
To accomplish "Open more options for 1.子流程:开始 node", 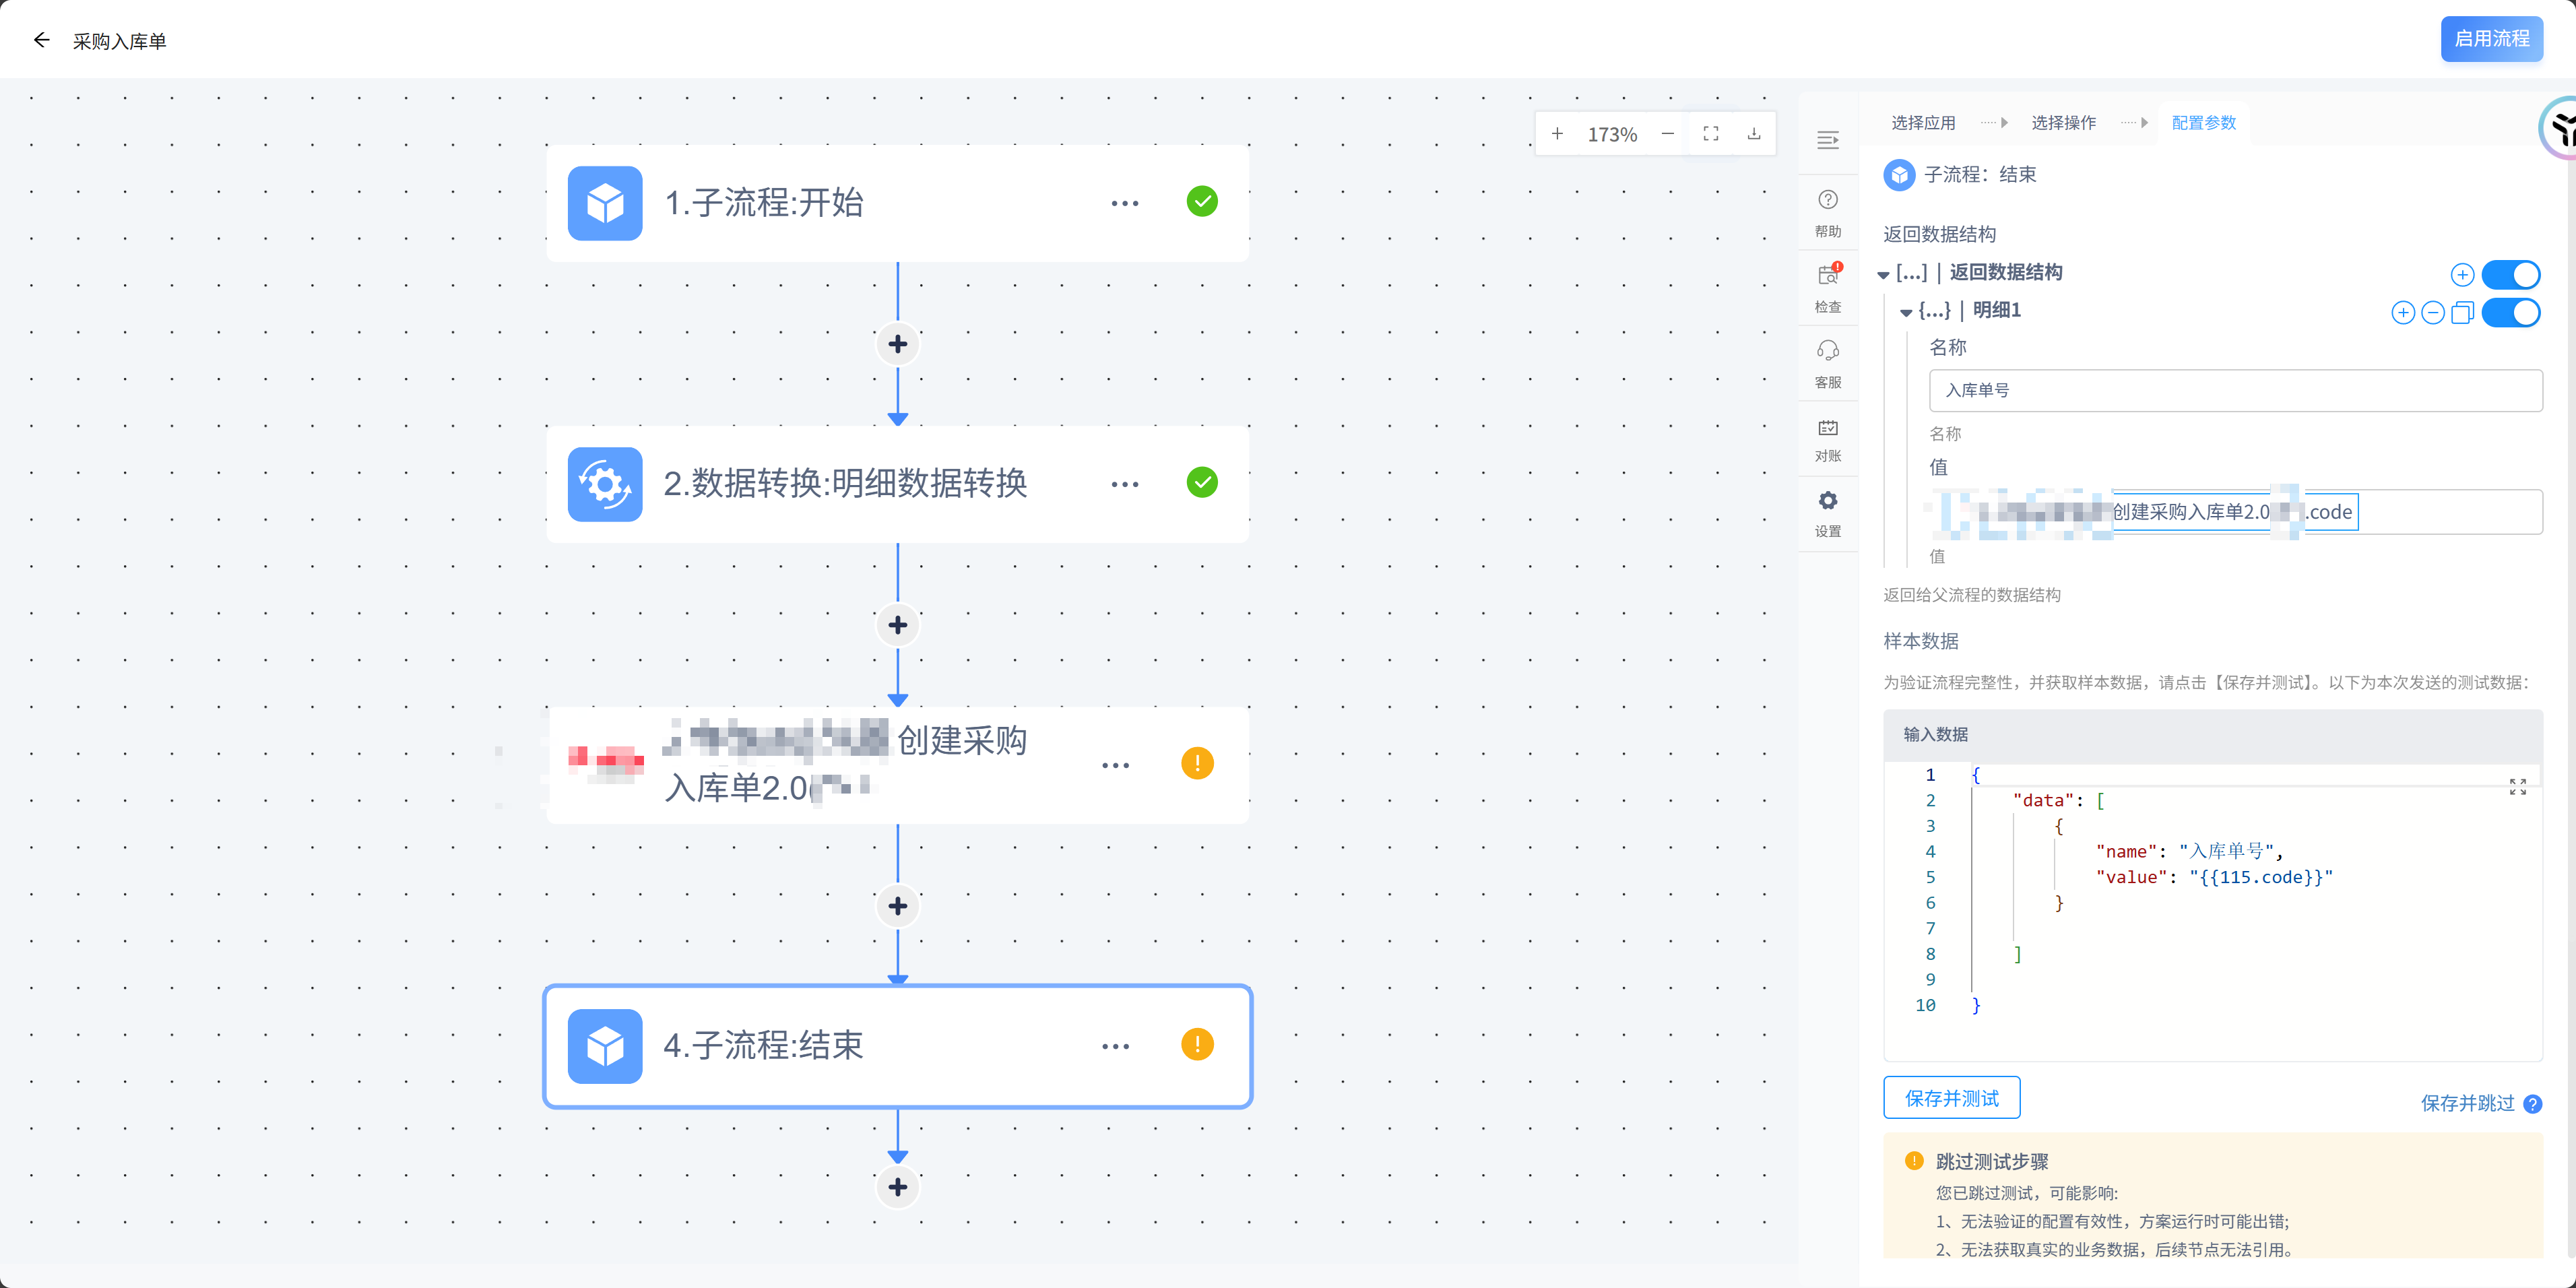I will click(1124, 203).
